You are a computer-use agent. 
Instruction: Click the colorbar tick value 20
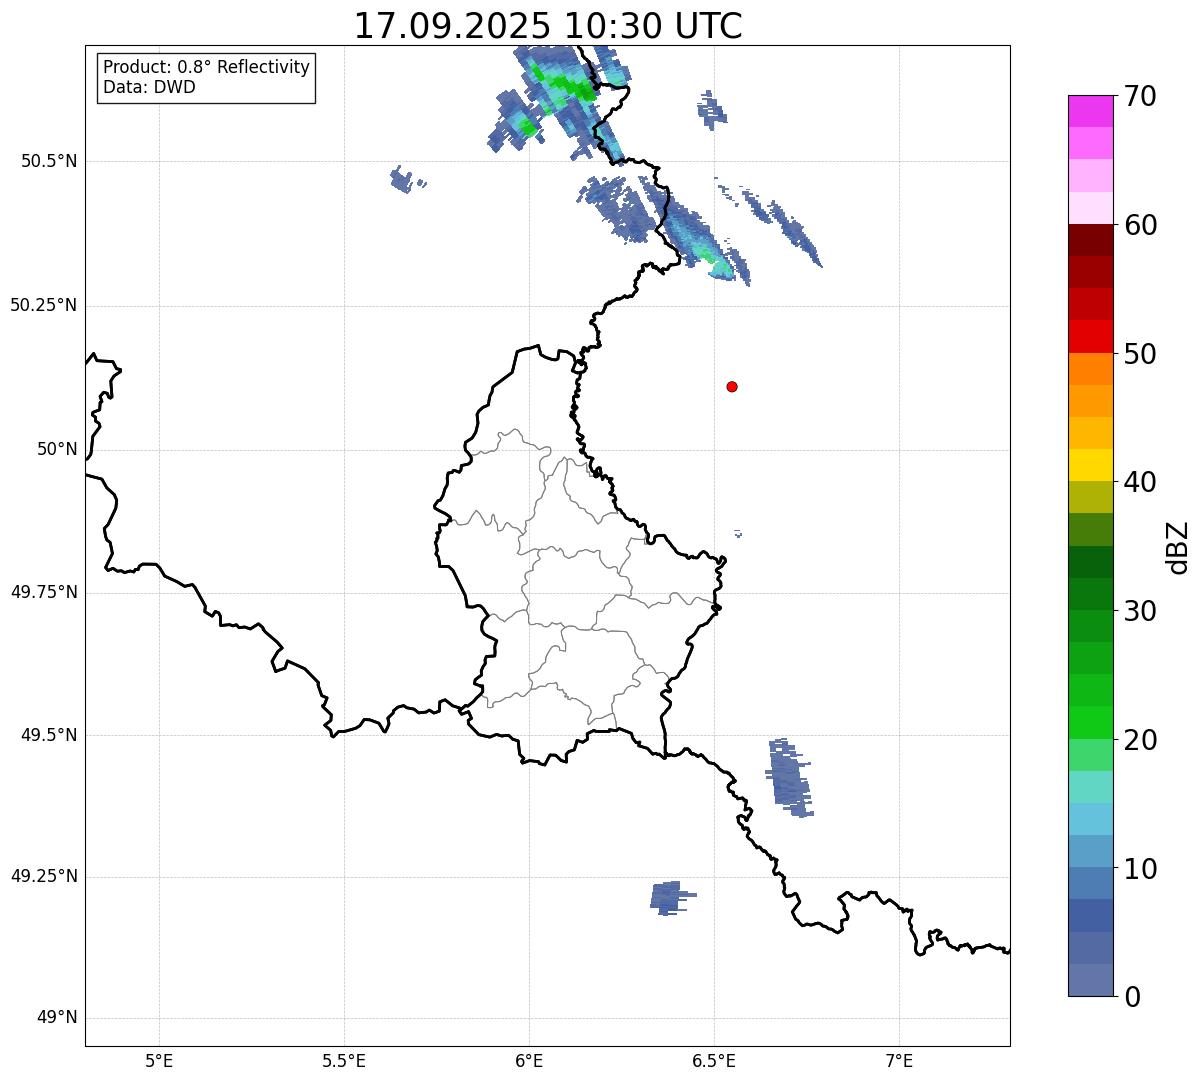pyautogui.click(x=1140, y=740)
